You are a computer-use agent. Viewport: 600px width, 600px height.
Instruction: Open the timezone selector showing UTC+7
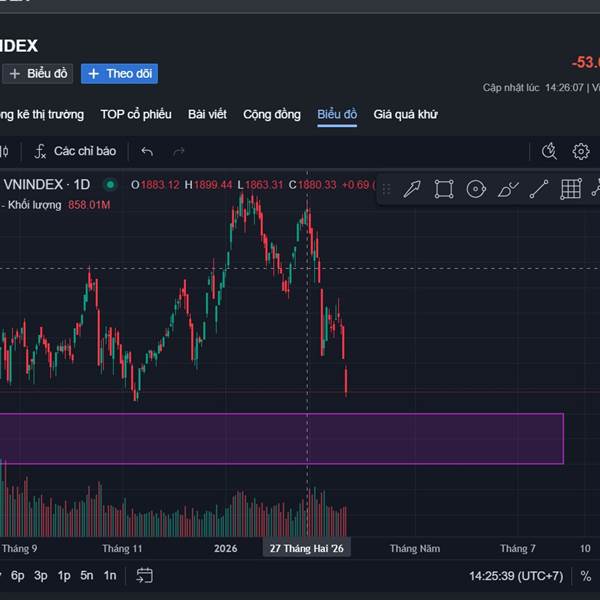tap(516, 575)
